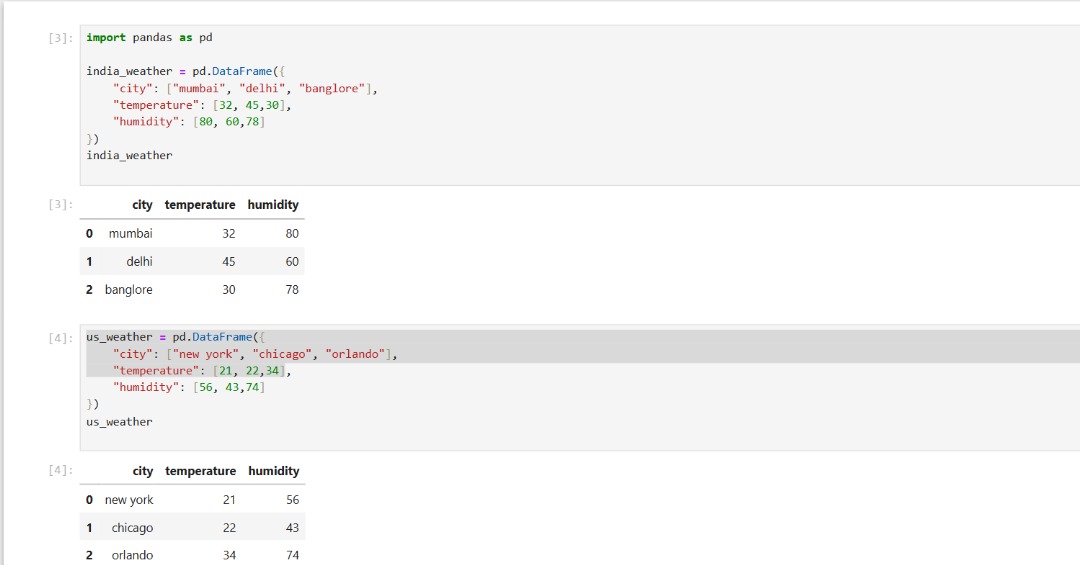Click index 2 in the orlando row
Screen dimensions: 1080x565
click(x=89, y=555)
